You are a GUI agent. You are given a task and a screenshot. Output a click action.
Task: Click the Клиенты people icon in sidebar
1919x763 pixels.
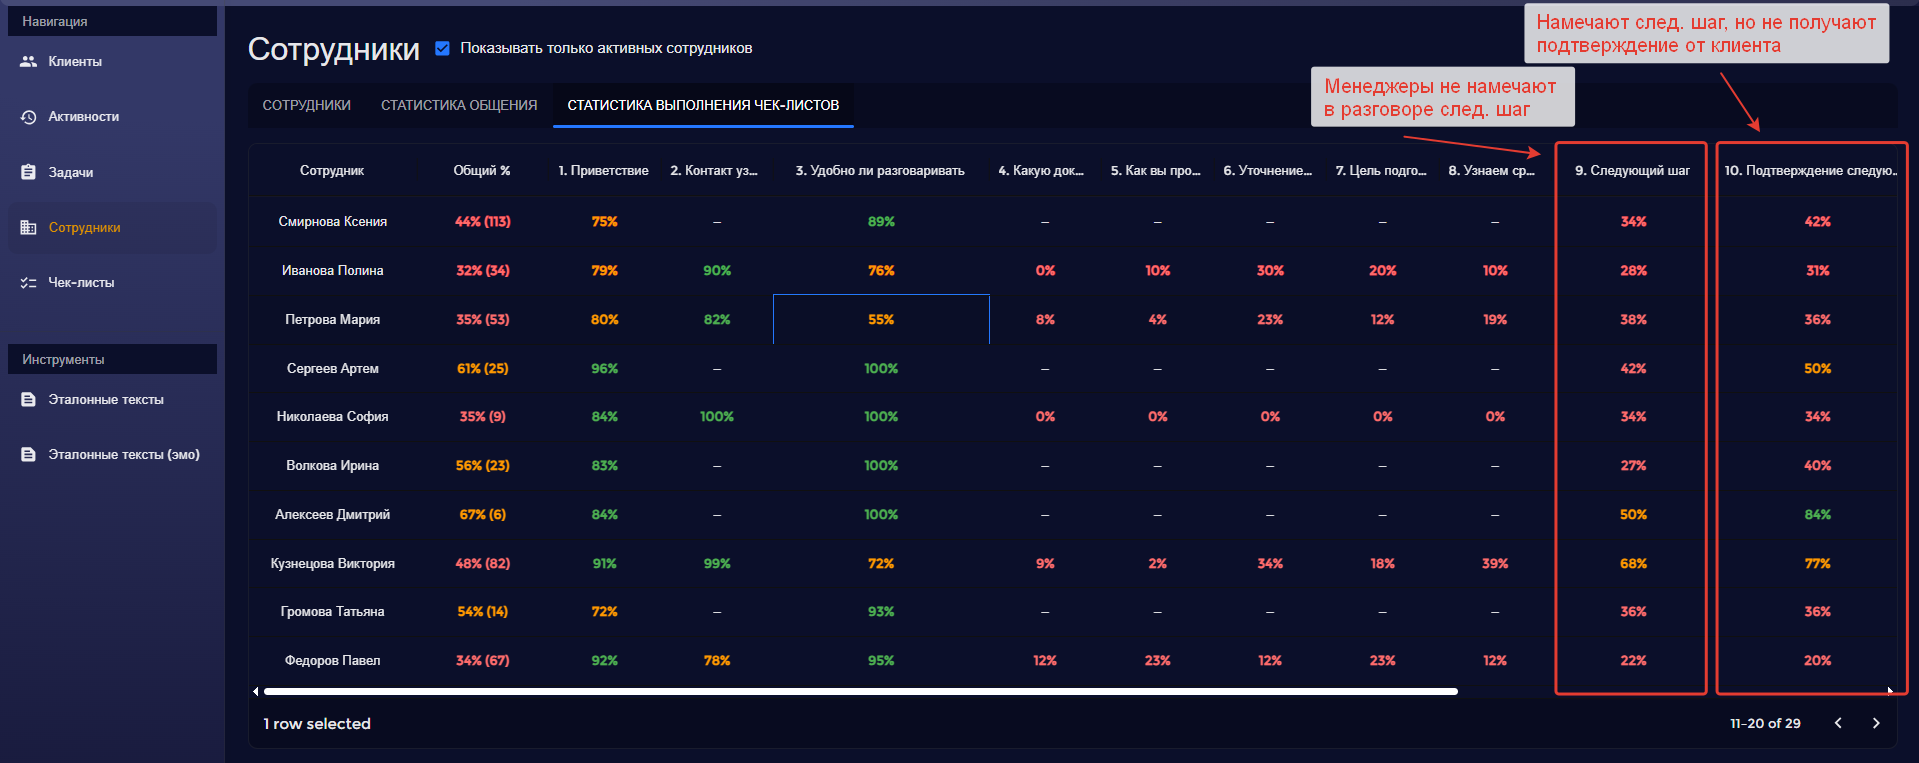click(x=29, y=62)
